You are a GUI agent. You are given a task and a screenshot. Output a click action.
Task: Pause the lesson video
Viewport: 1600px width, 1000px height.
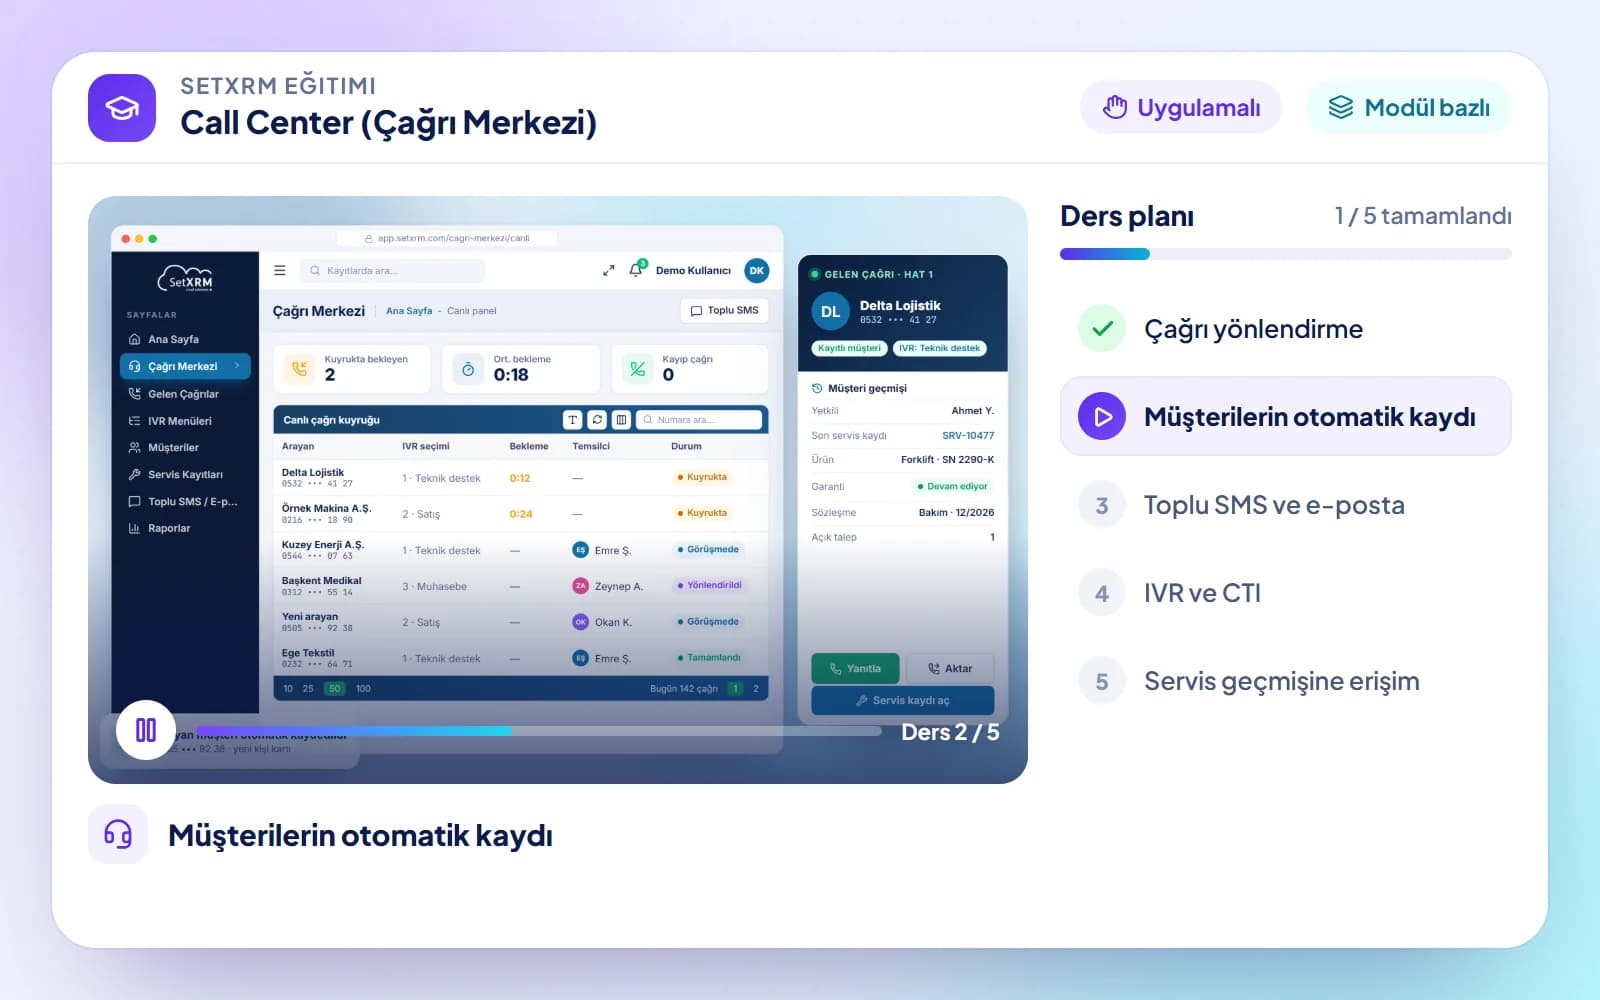[146, 730]
